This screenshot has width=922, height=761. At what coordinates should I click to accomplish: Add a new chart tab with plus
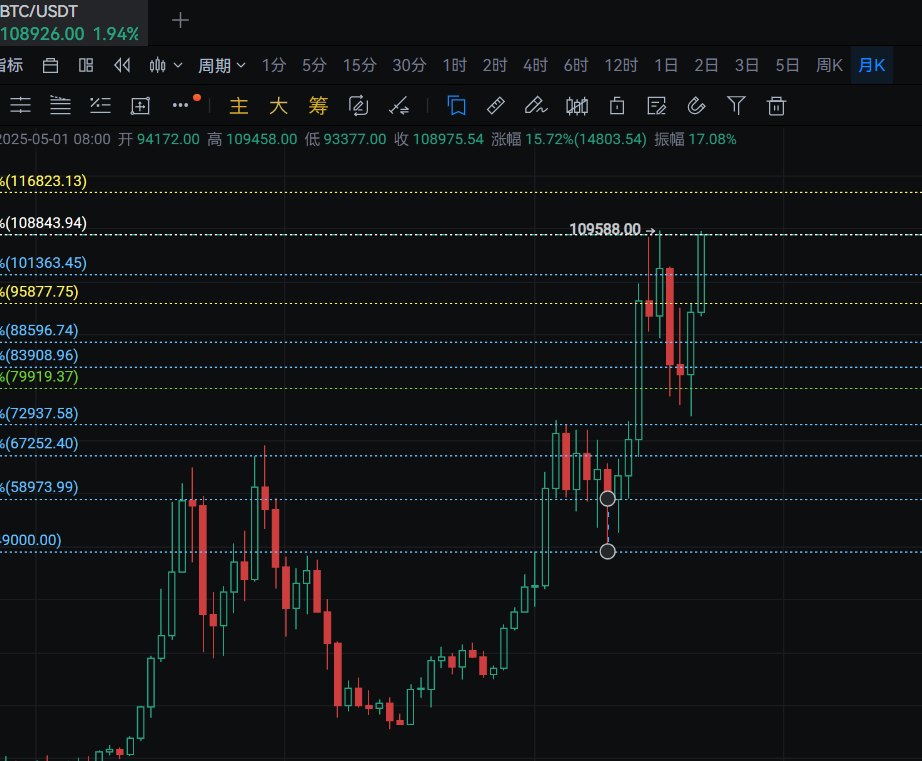[x=181, y=21]
